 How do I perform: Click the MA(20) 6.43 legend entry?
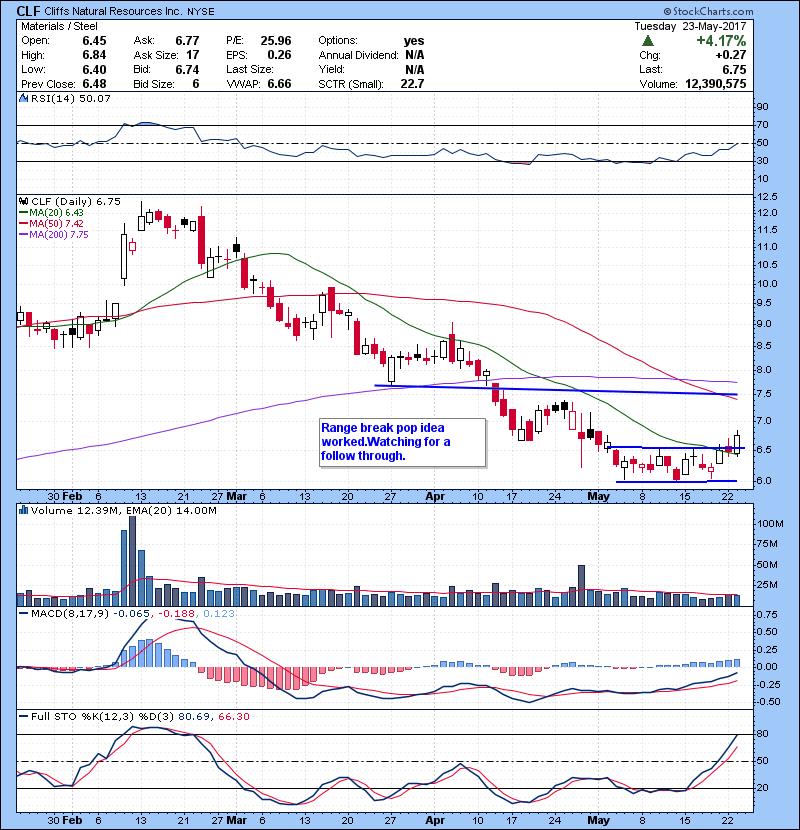[x=51, y=213]
